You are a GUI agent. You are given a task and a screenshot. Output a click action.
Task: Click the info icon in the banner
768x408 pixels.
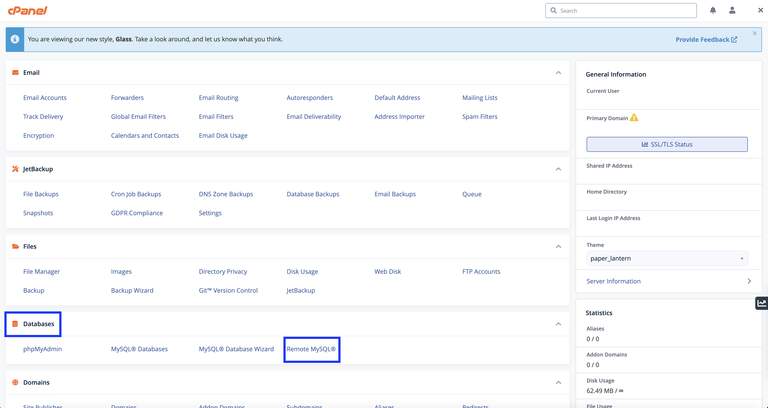15,39
